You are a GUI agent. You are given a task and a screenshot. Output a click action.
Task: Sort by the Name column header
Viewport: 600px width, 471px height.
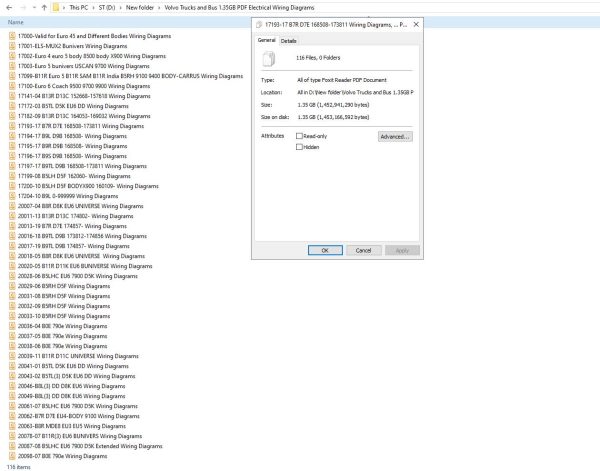[x=16, y=22]
